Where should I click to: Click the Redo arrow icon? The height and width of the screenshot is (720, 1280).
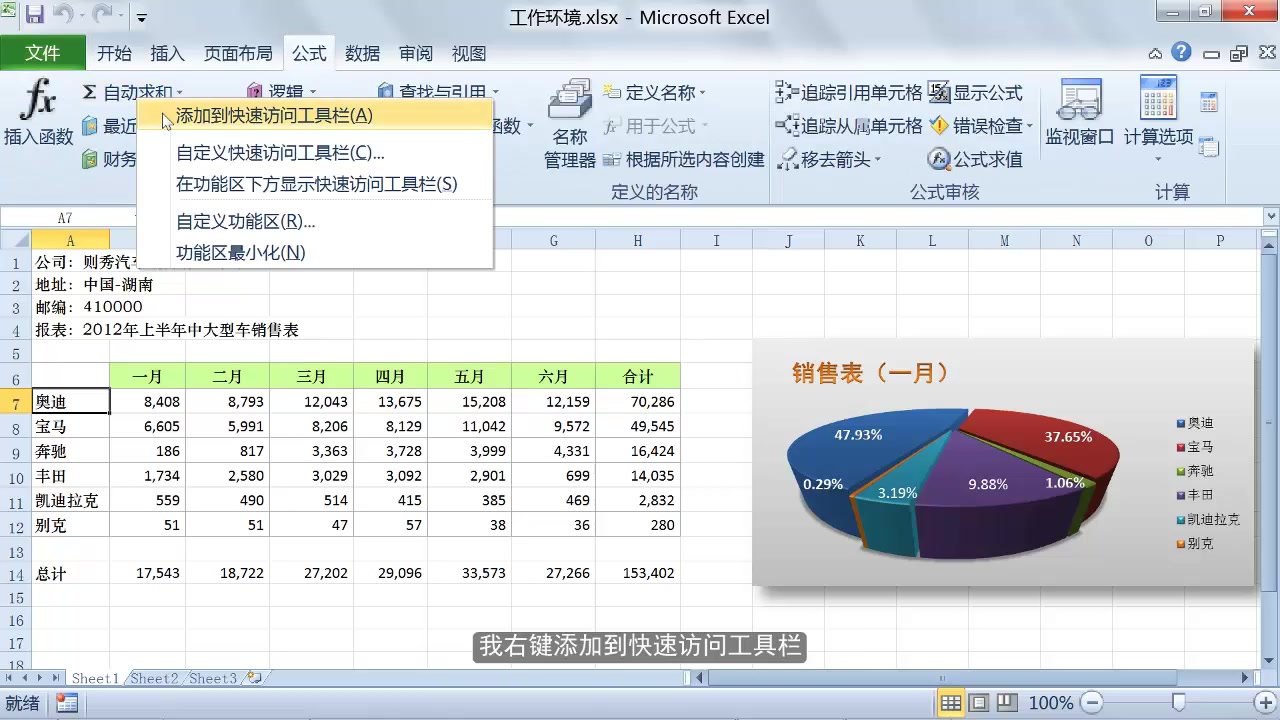(x=102, y=16)
